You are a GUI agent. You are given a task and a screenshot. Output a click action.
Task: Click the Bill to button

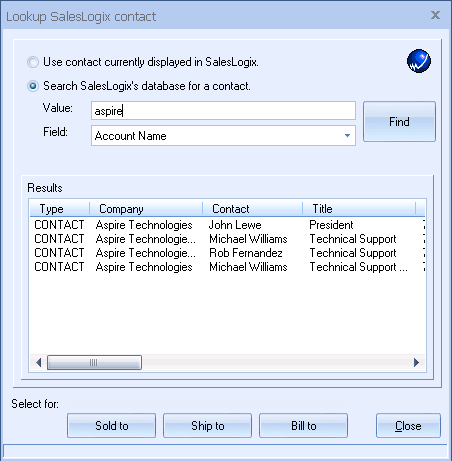303,426
